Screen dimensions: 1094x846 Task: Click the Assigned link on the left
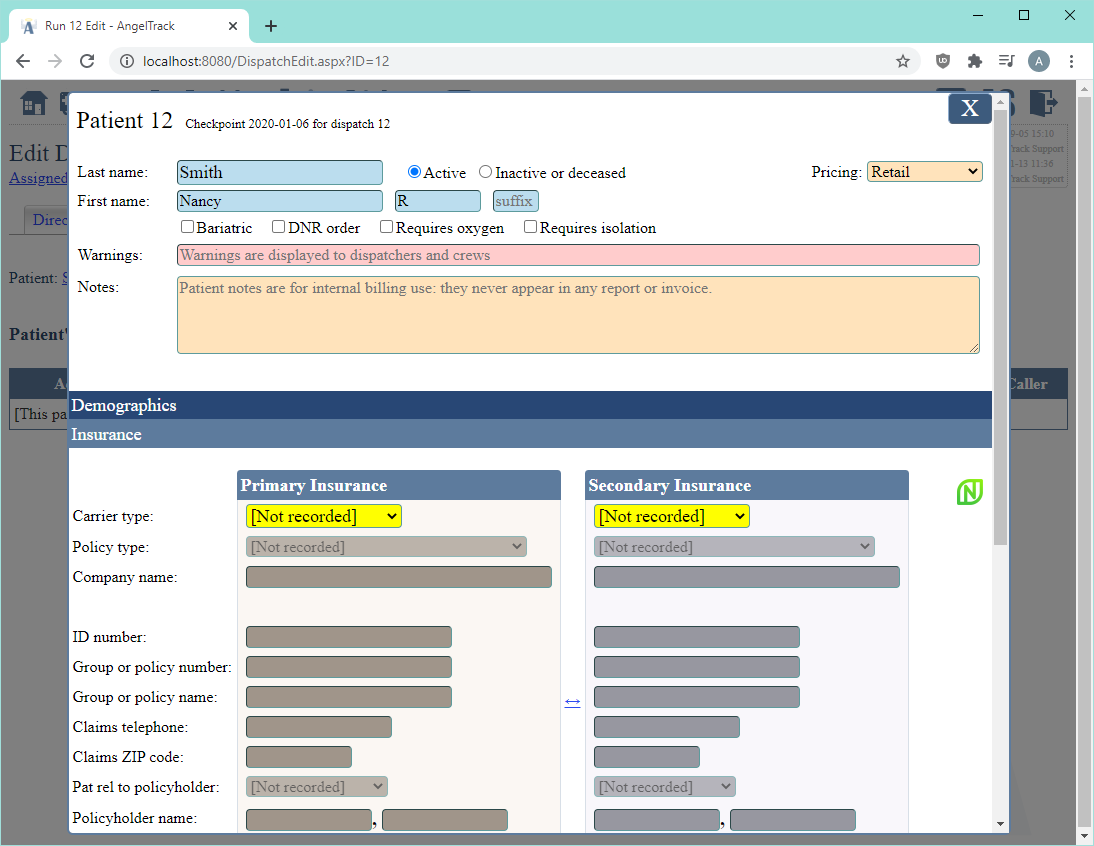38,178
